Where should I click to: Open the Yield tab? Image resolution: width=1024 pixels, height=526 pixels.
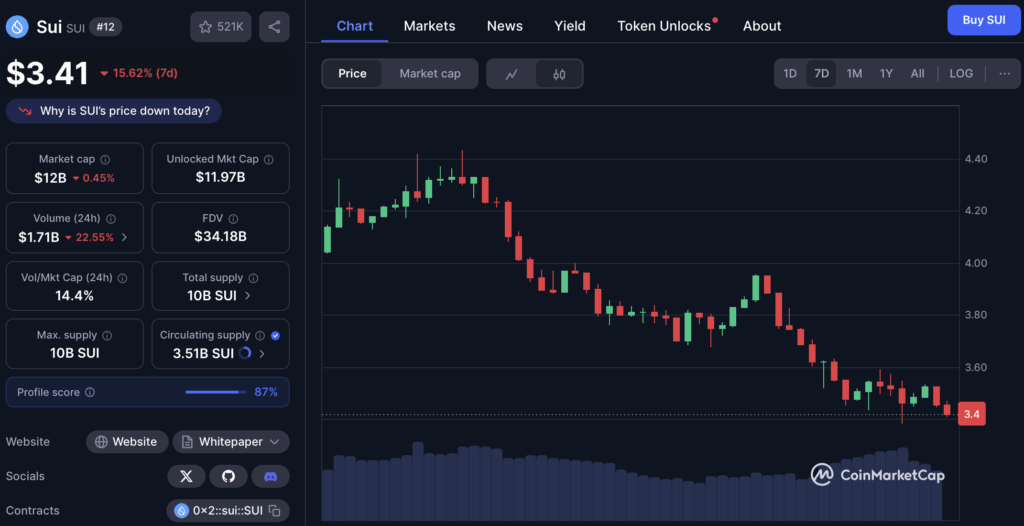[x=570, y=26]
